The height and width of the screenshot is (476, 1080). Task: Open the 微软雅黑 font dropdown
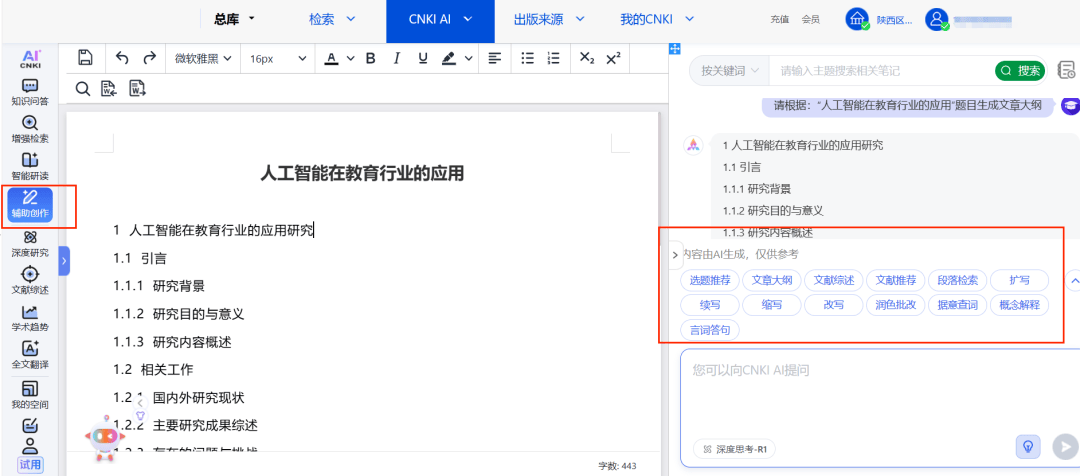click(203, 59)
